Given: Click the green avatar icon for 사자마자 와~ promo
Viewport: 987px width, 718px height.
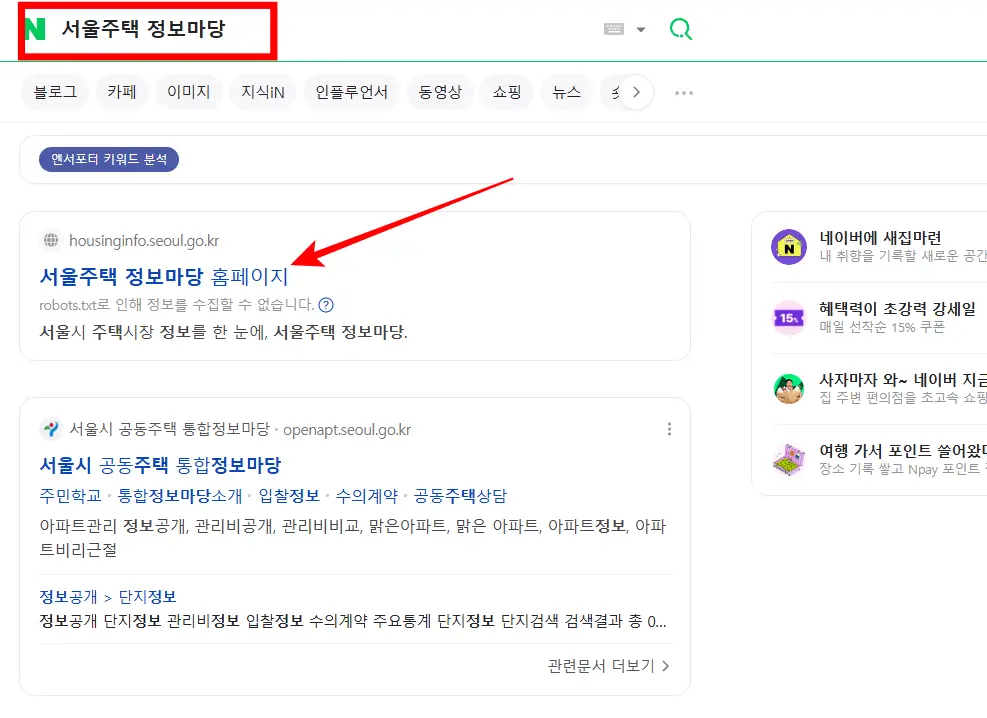Looking at the screenshot, I should coord(789,389).
